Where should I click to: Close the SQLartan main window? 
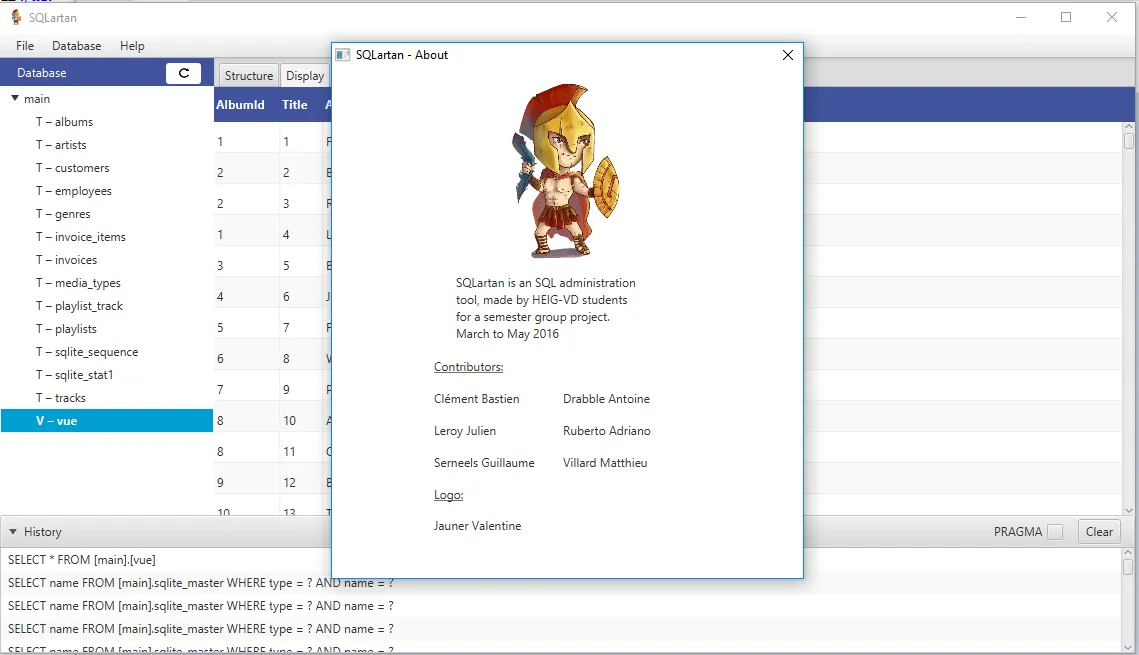(x=1111, y=17)
